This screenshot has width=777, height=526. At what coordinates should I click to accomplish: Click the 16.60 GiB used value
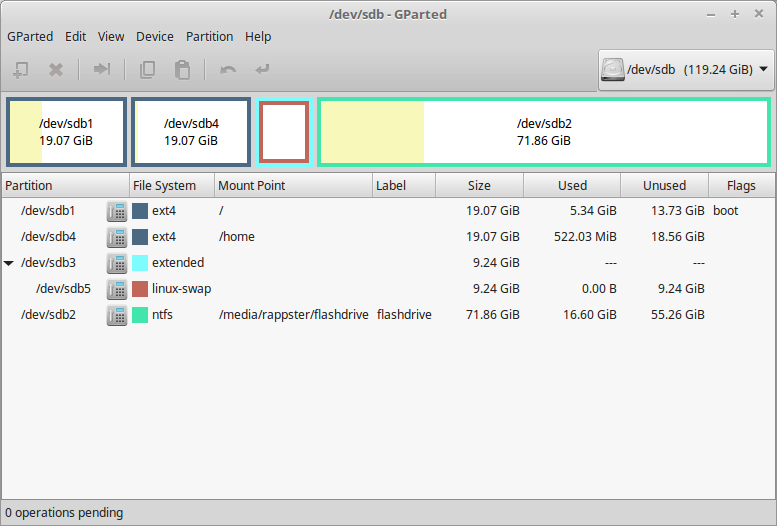point(590,315)
